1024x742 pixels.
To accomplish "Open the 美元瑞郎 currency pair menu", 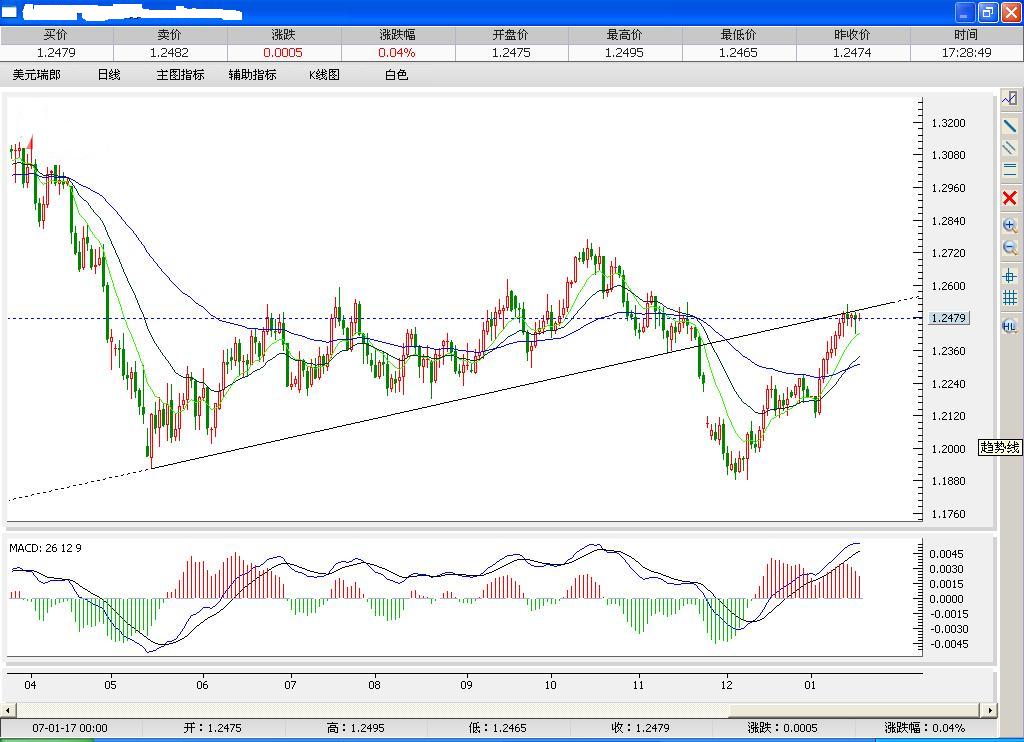I will pyautogui.click(x=37, y=75).
